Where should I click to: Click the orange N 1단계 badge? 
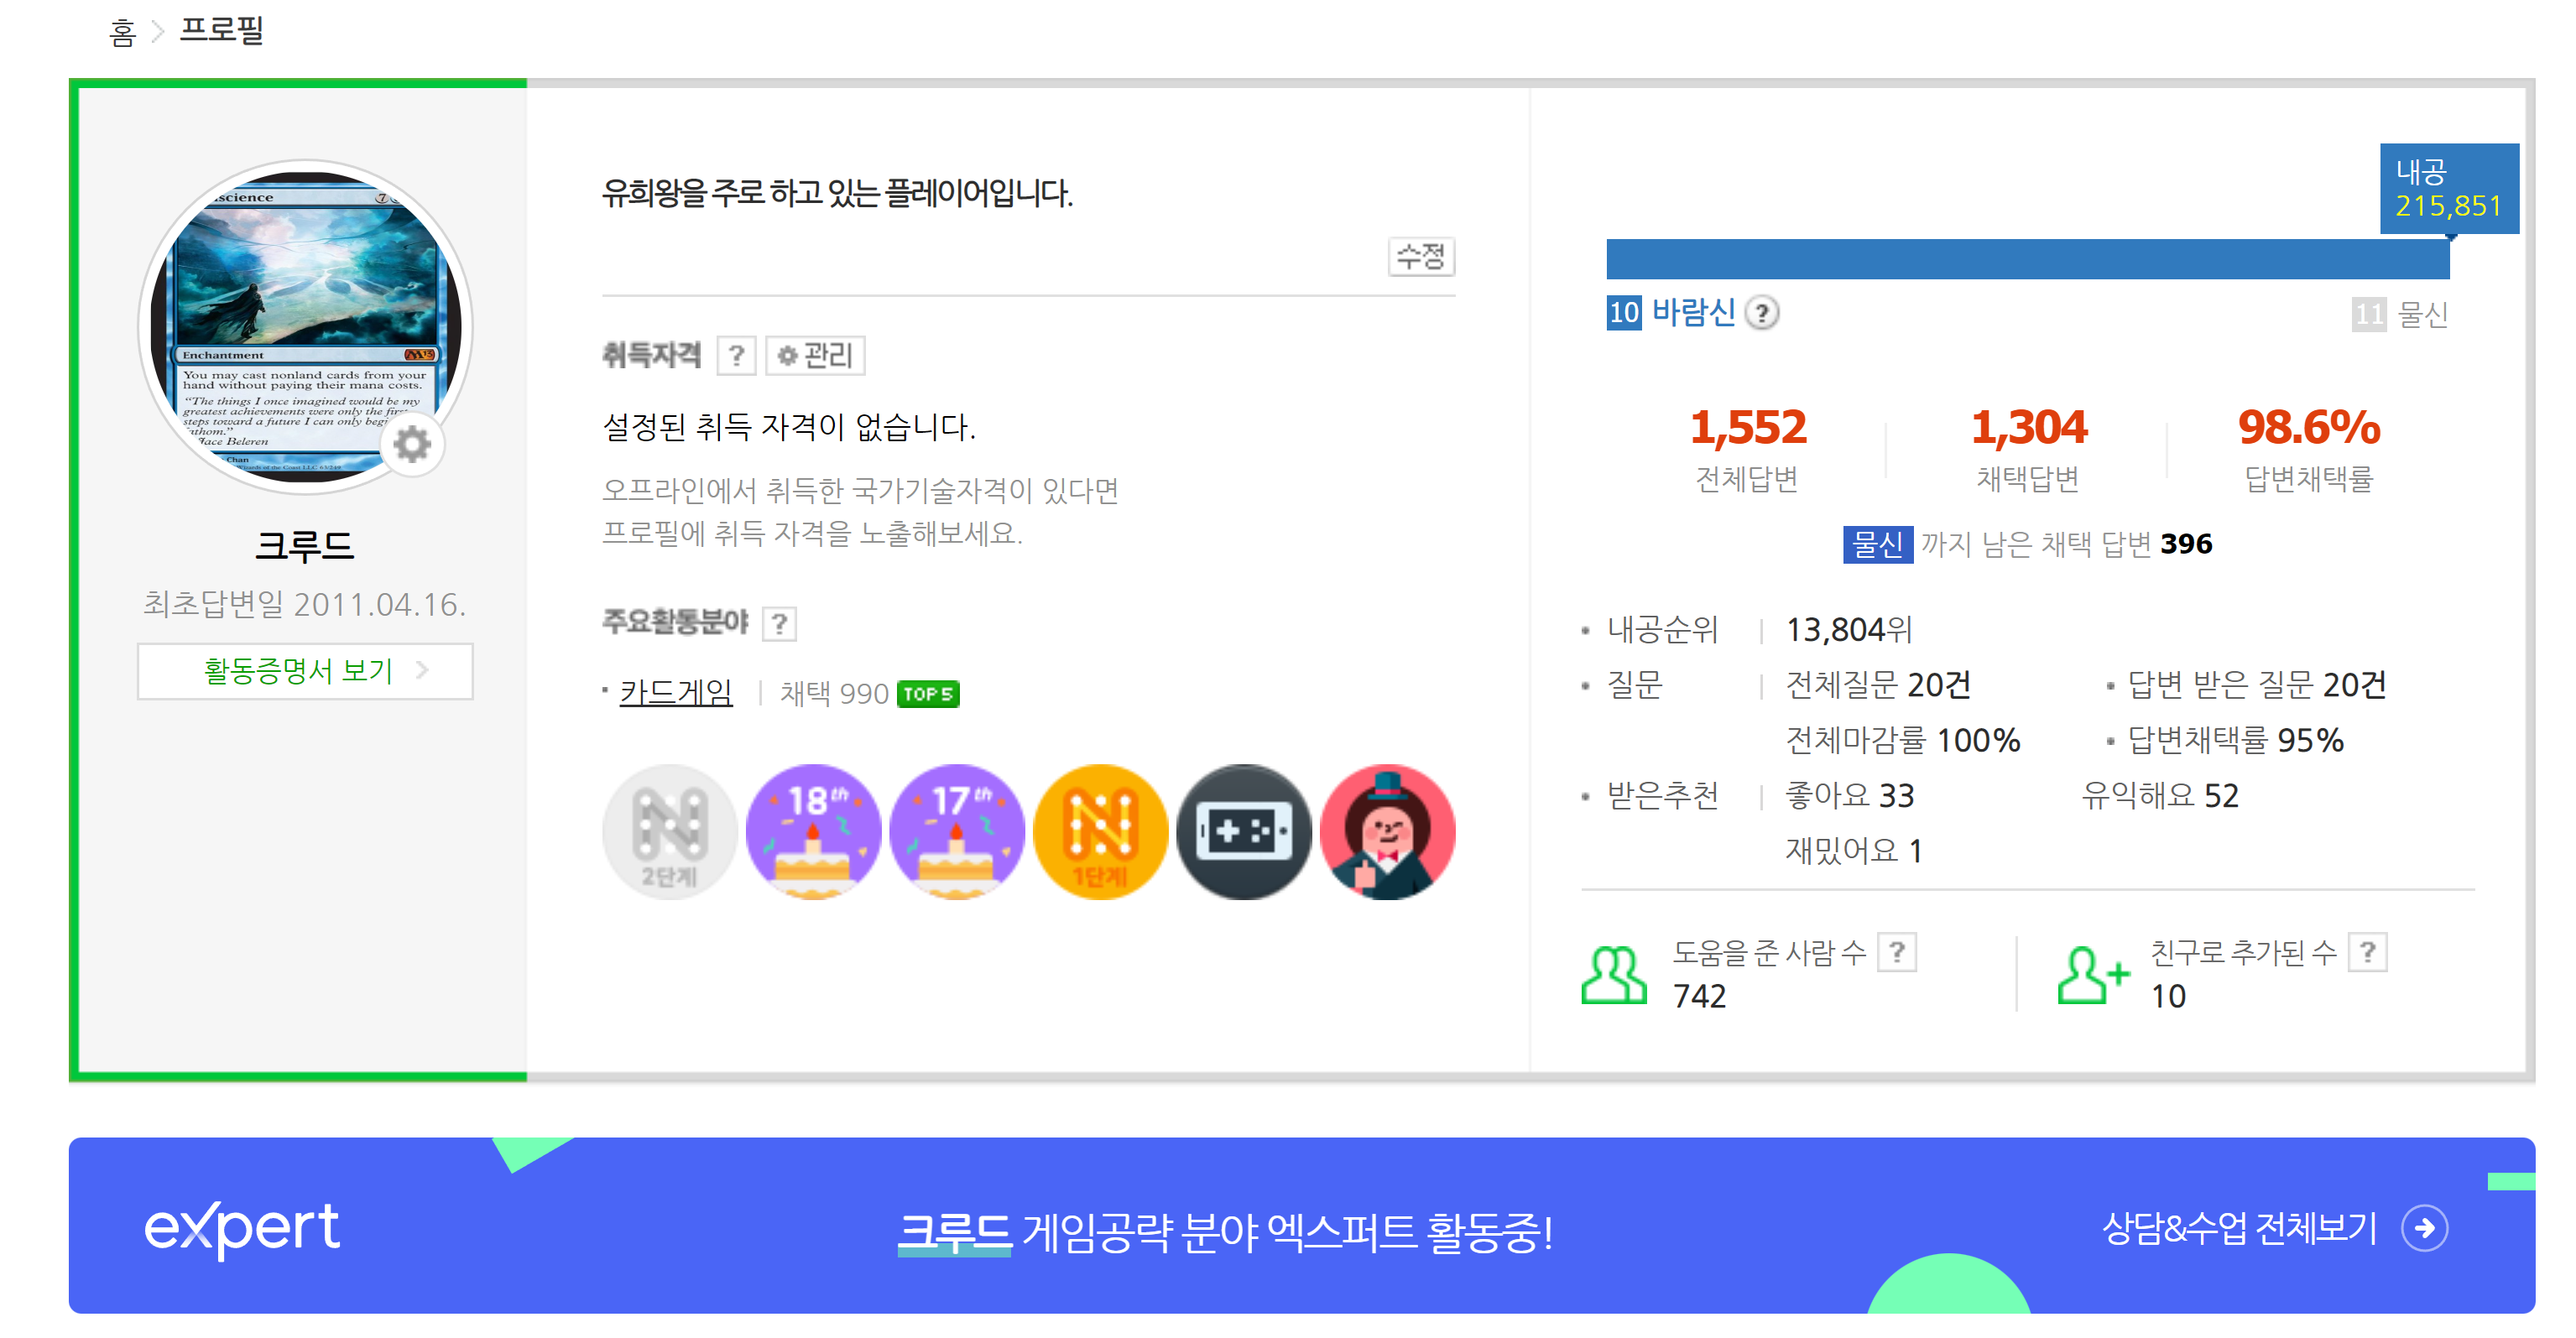tap(1100, 832)
